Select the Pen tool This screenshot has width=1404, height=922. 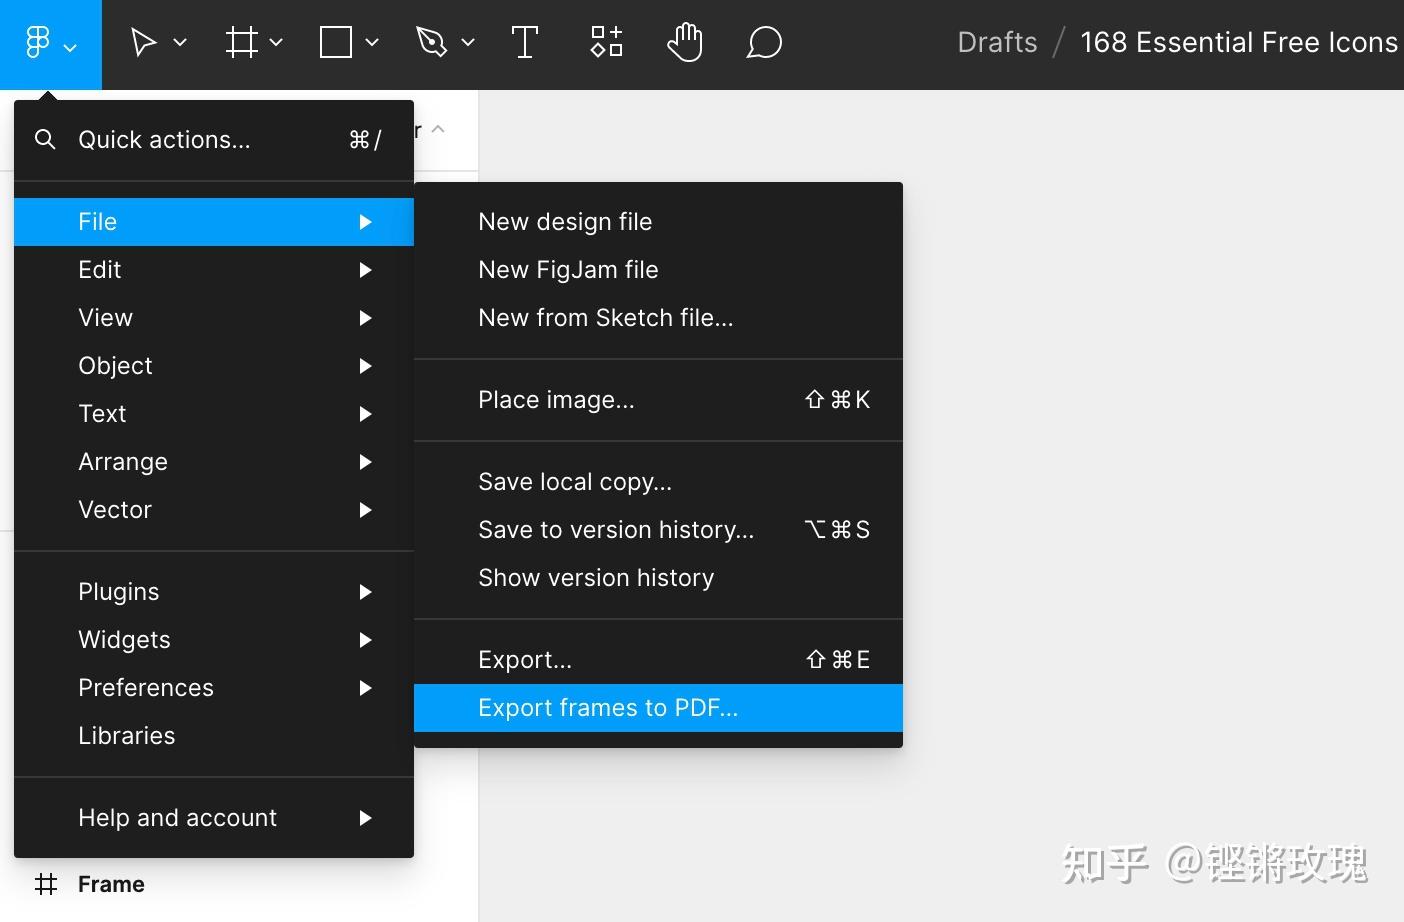[x=432, y=42]
